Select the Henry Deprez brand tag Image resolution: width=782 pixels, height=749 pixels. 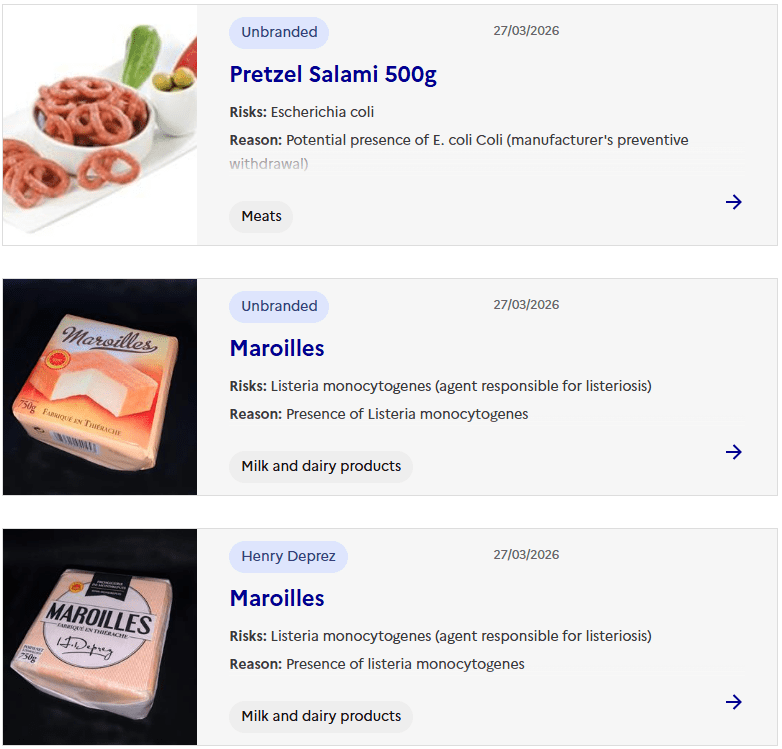pos(288,556)
